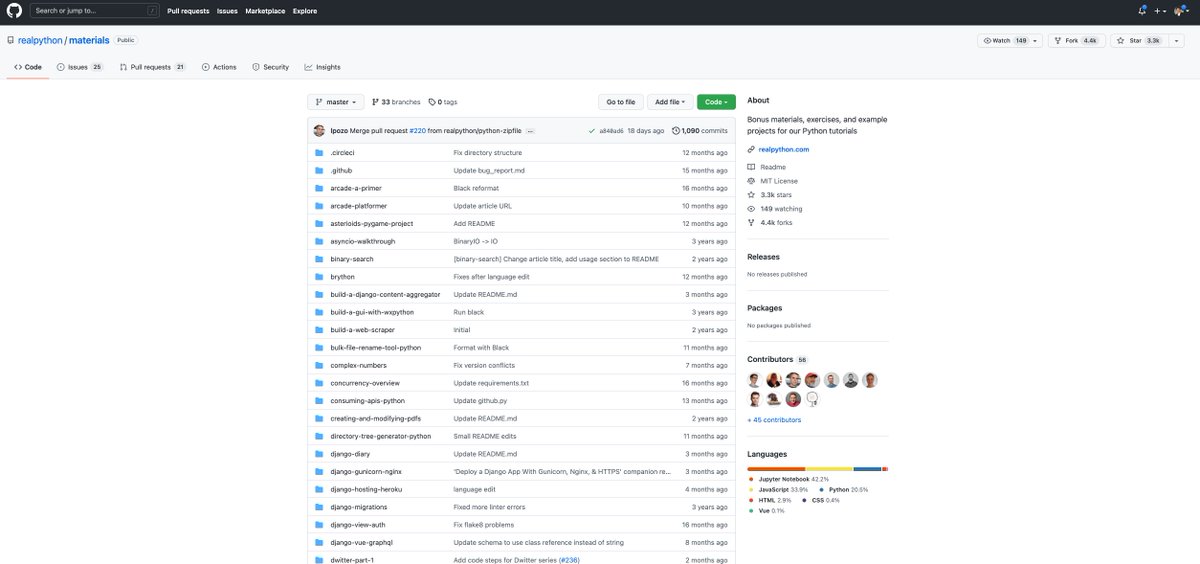The image size is (1200, 564).
Task: Open the Contributors 56 heading
Action: click(777, 359)
